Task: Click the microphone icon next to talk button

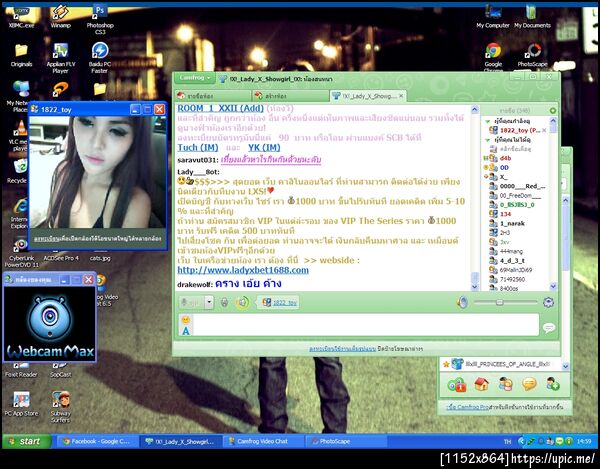Action: pyautogui.click(x=225, y=303)
